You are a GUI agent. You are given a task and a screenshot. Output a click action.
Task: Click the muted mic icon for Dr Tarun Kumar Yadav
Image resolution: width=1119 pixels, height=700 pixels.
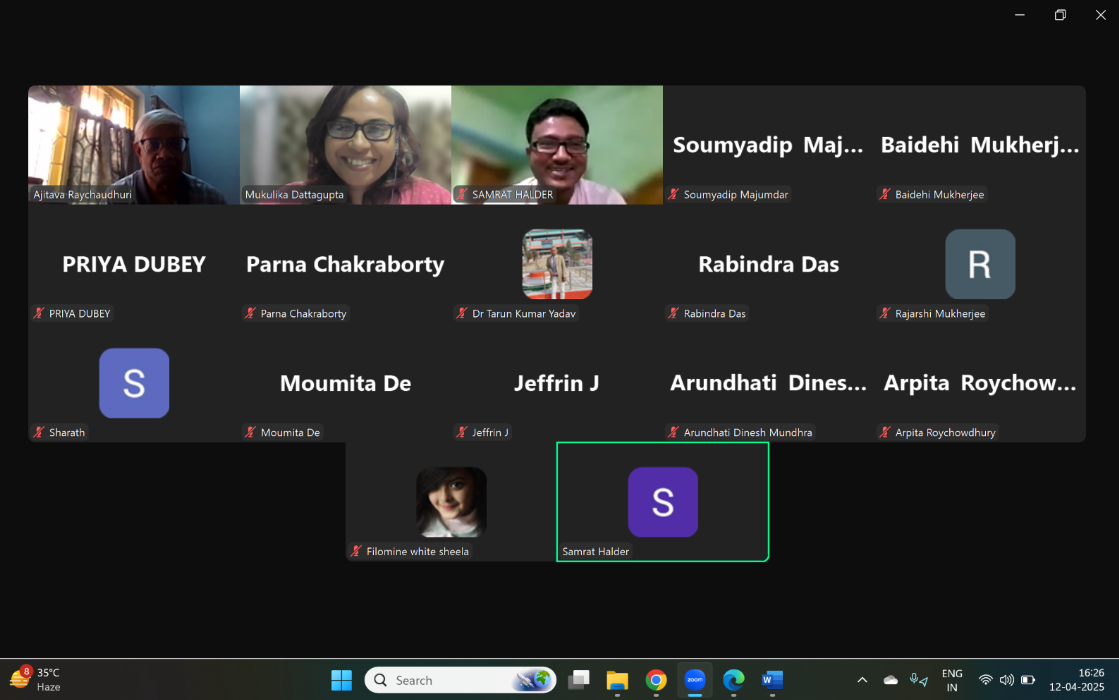pyautogui.click(x=462, y=313)
